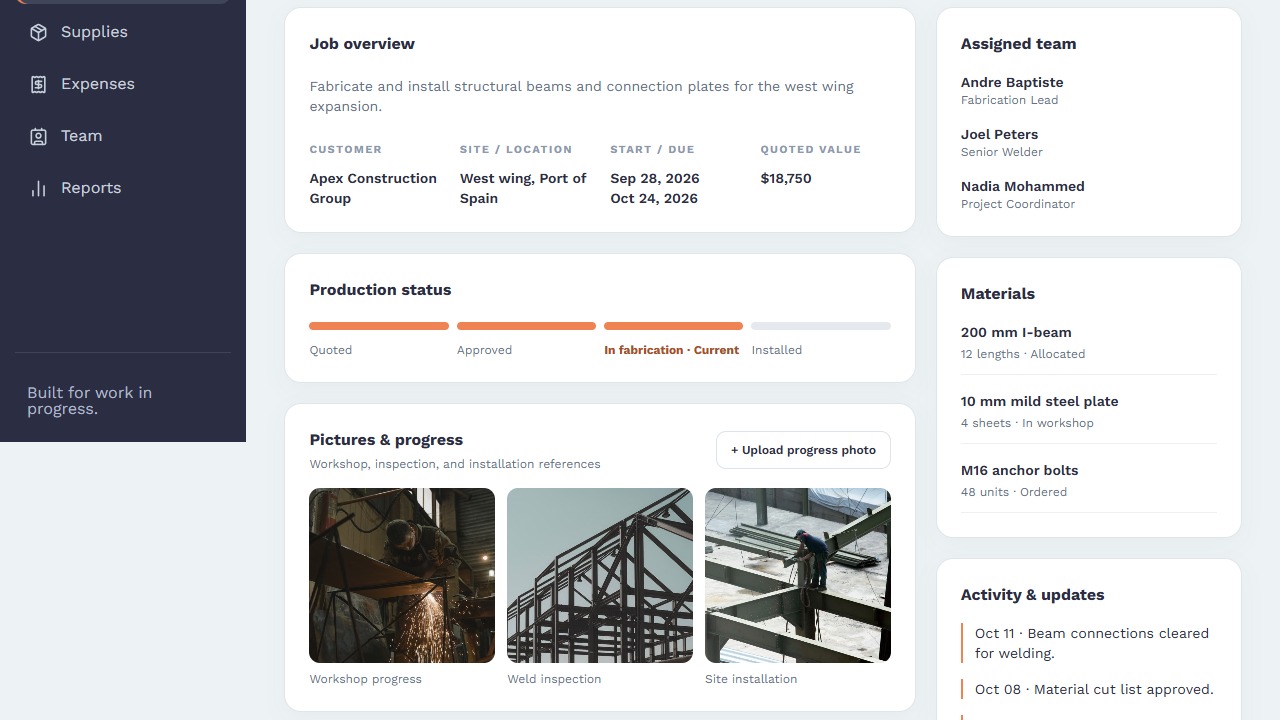View the Weld inspection photo thumbnail
The image size is (1280, 720).
click(600, 575)
